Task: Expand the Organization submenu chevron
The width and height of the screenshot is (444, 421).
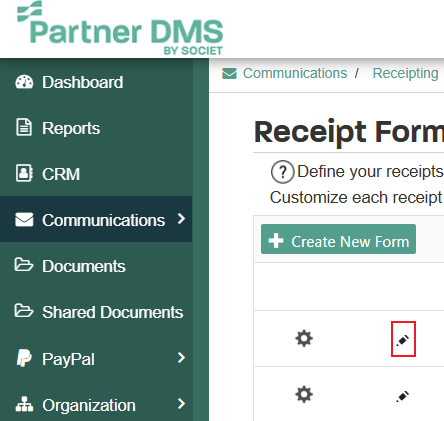Action: coord(181,404)
